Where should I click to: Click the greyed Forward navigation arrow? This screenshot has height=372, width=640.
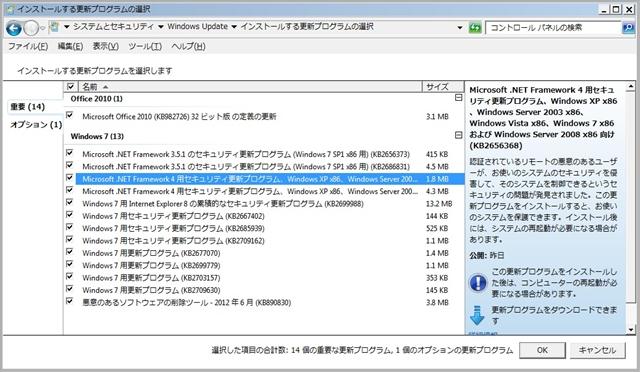coord(31,28)
